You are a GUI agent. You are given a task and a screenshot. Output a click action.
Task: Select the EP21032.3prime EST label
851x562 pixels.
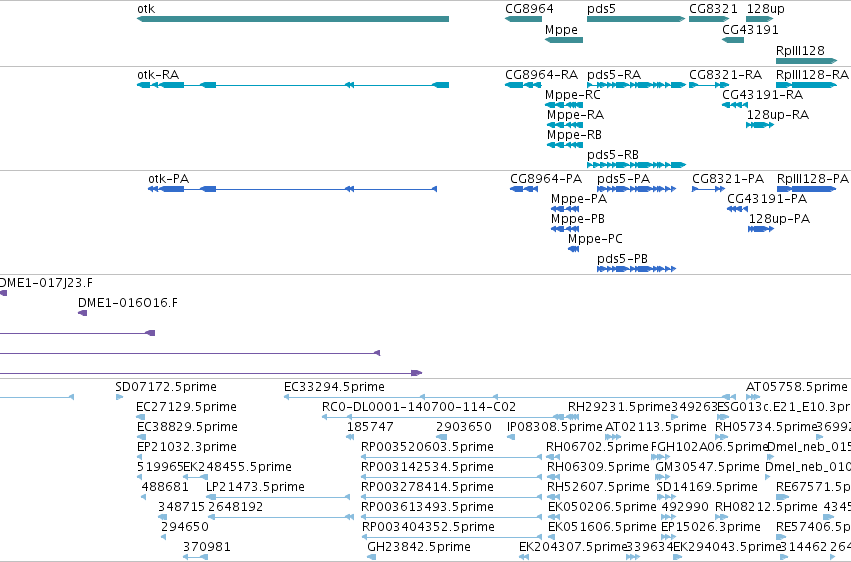187,447
